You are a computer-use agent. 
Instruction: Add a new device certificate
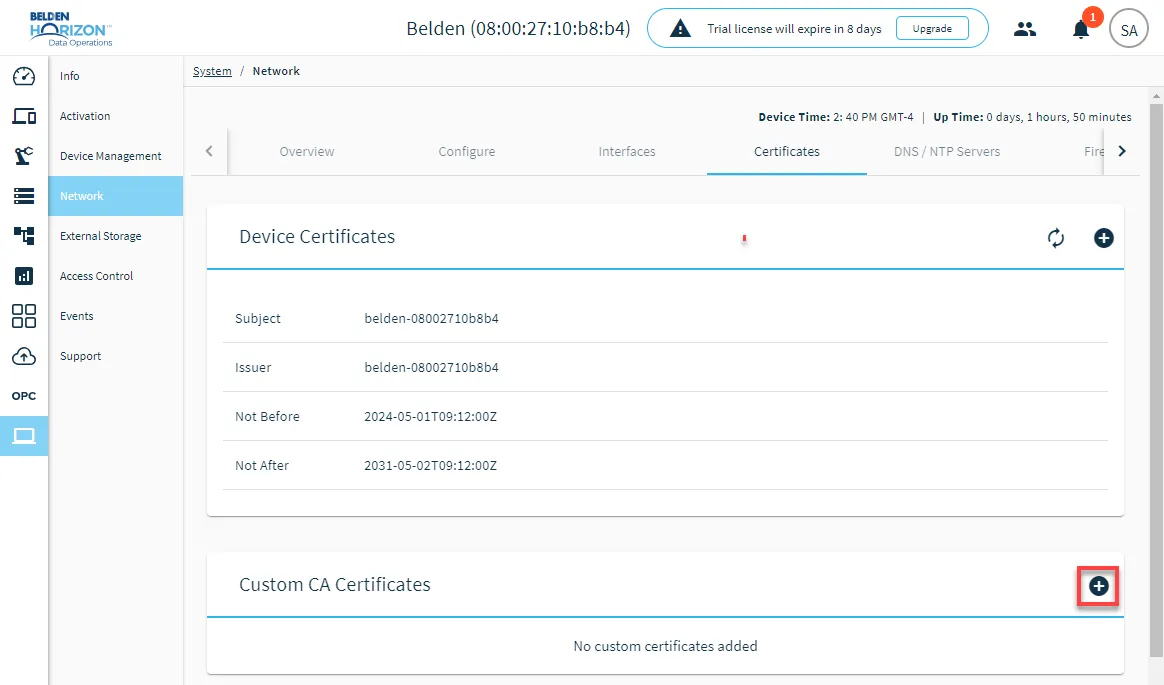coord(1104,238)
